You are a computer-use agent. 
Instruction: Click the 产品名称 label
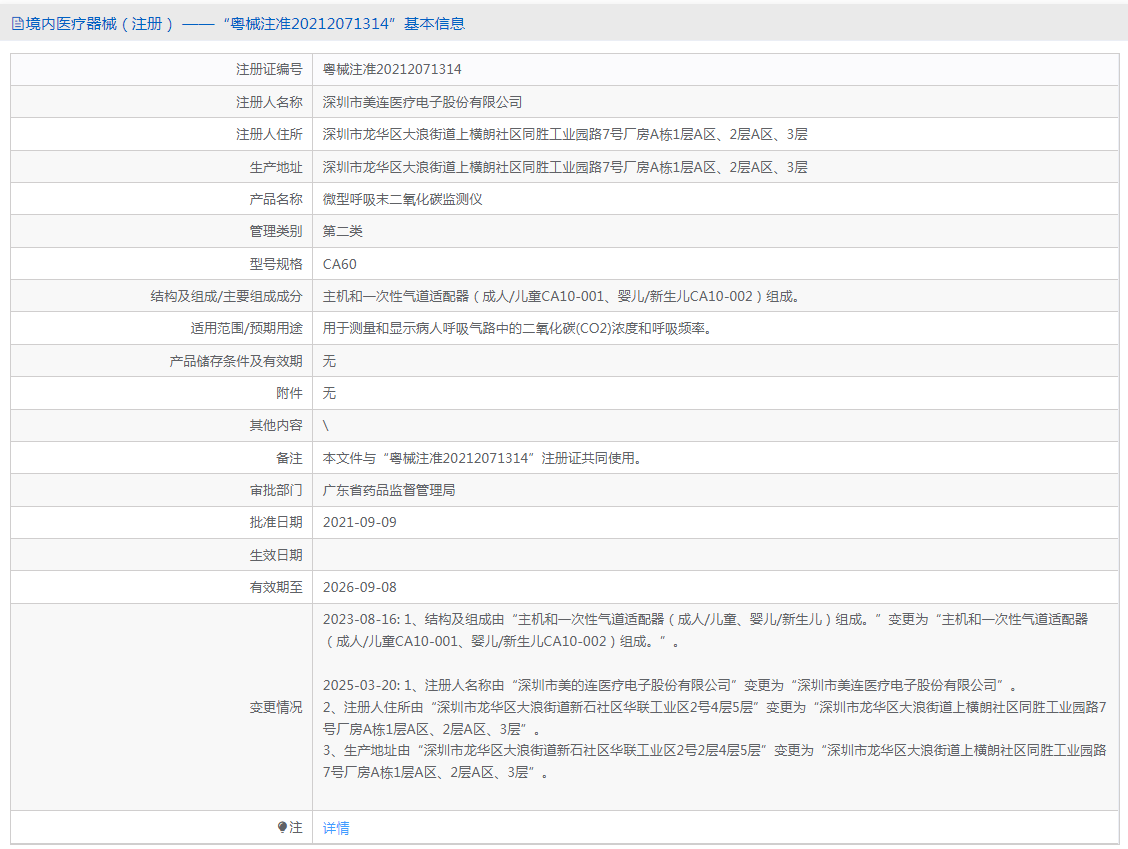(276, 199)
